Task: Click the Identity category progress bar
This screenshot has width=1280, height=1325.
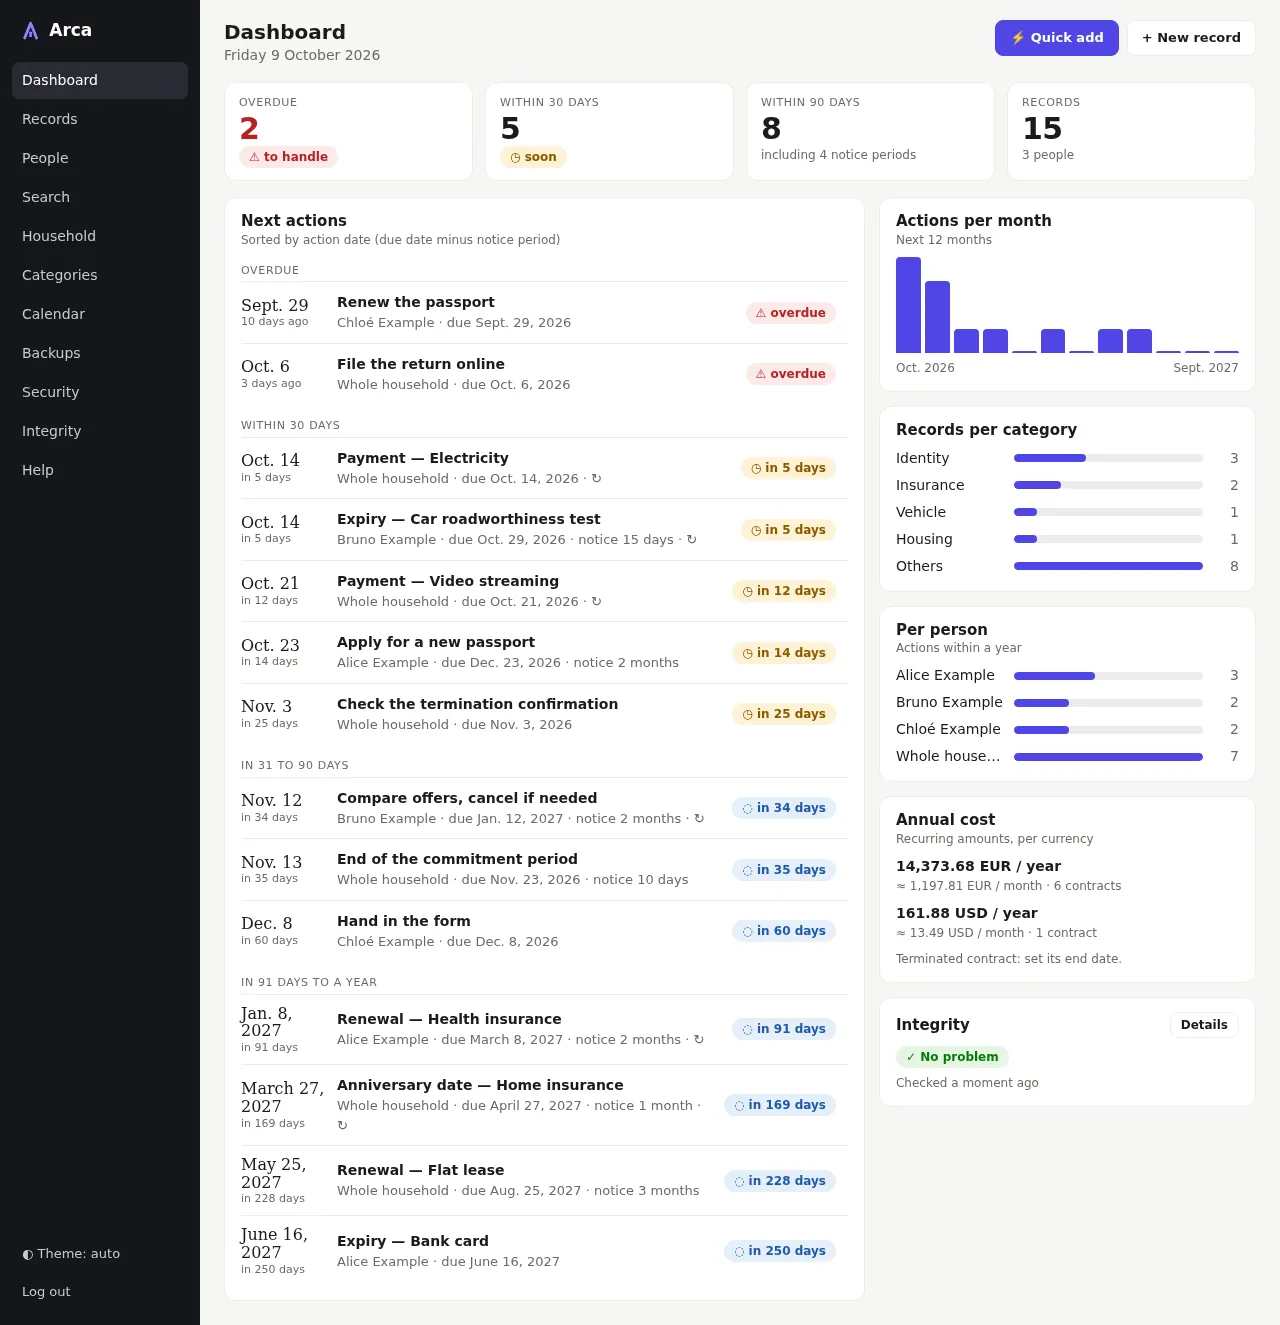Action: click(1108, 458)
